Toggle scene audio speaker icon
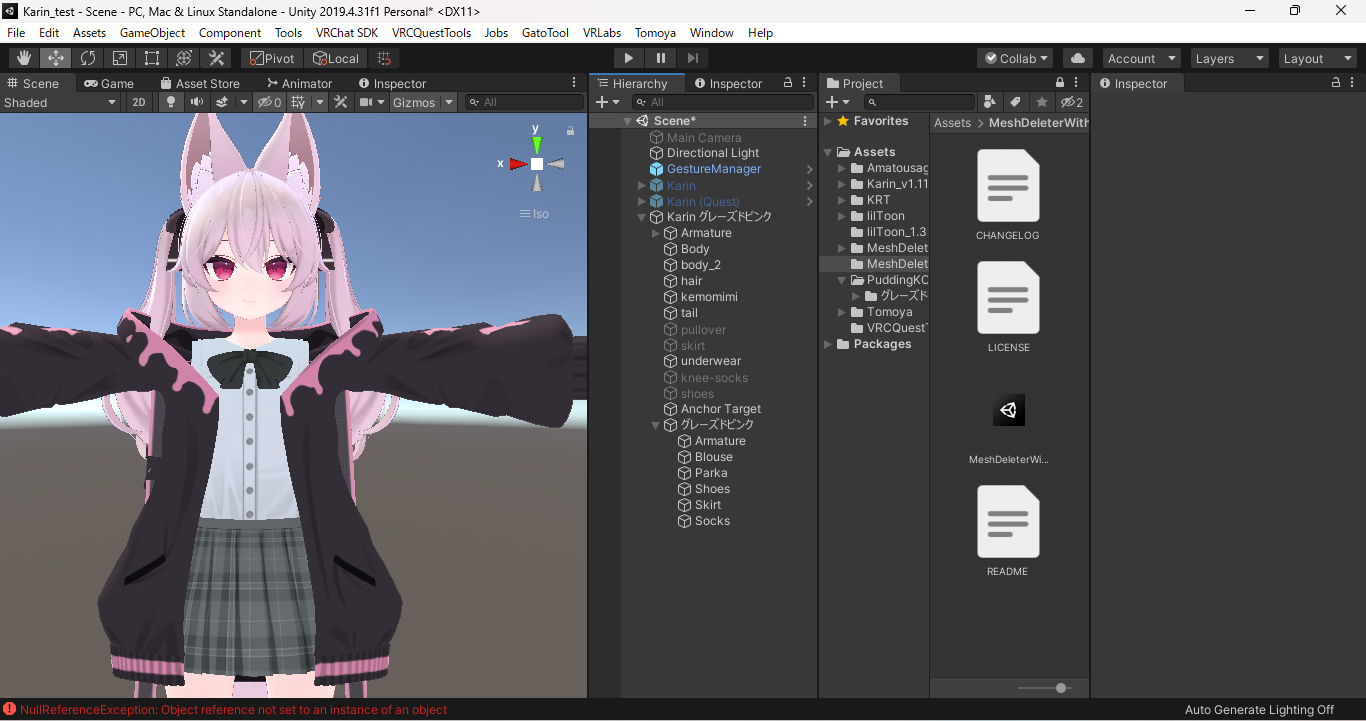 (197, 102)
